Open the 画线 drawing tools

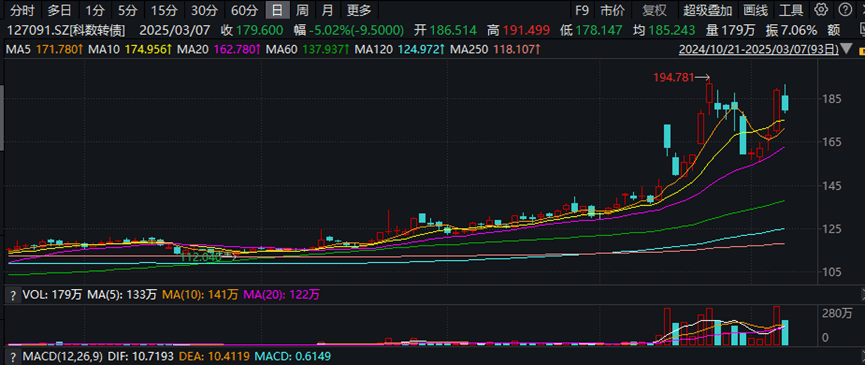coord(755,10)
